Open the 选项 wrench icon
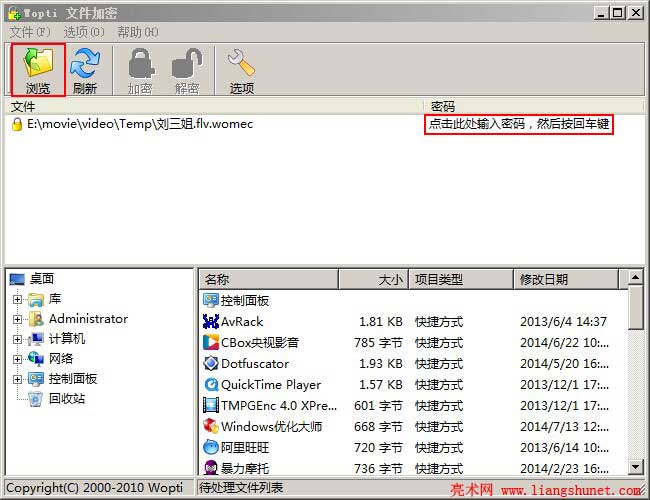The height and width of the screenshot is (500, 650). coord(241,63)
